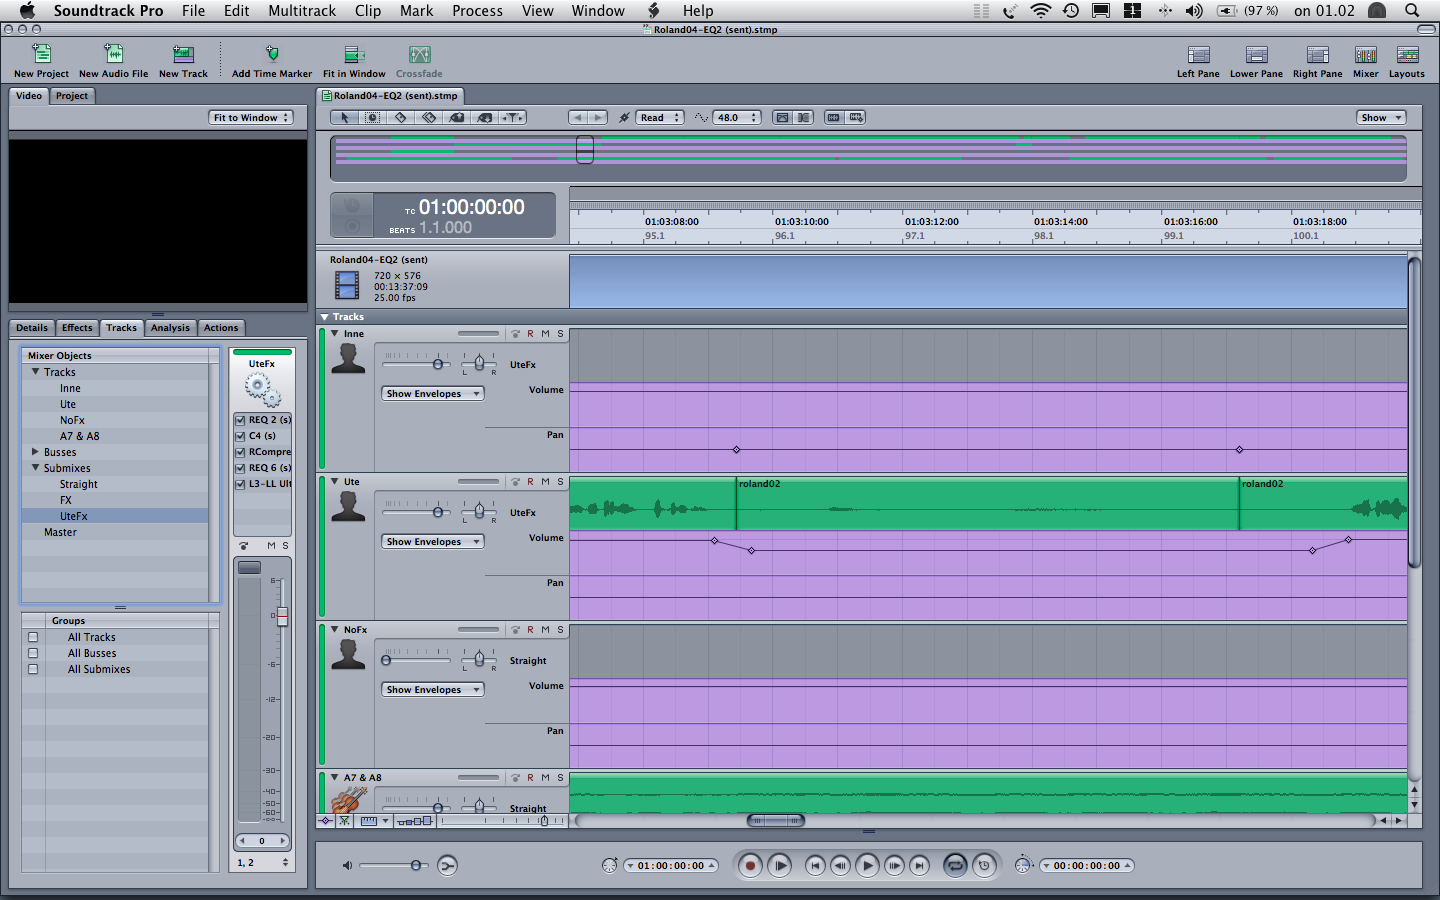Open the Read automation mode dropdown
Viewport: 1440px width, 900px height.
click(660, 117)
